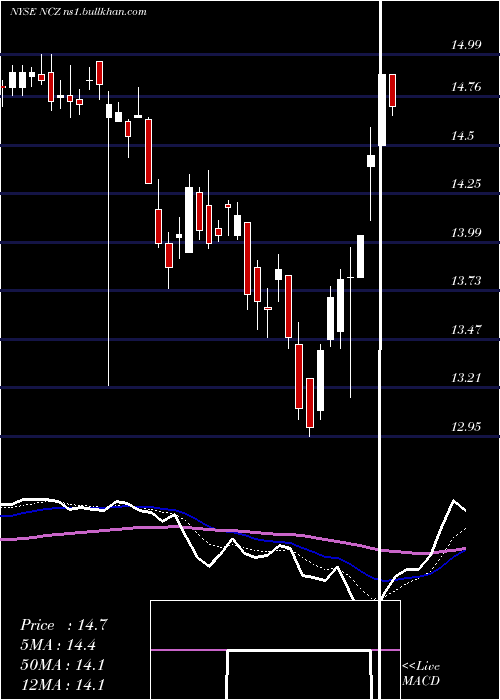Click the tall white candlestick beside the vertical marker

tap(382, 110)
